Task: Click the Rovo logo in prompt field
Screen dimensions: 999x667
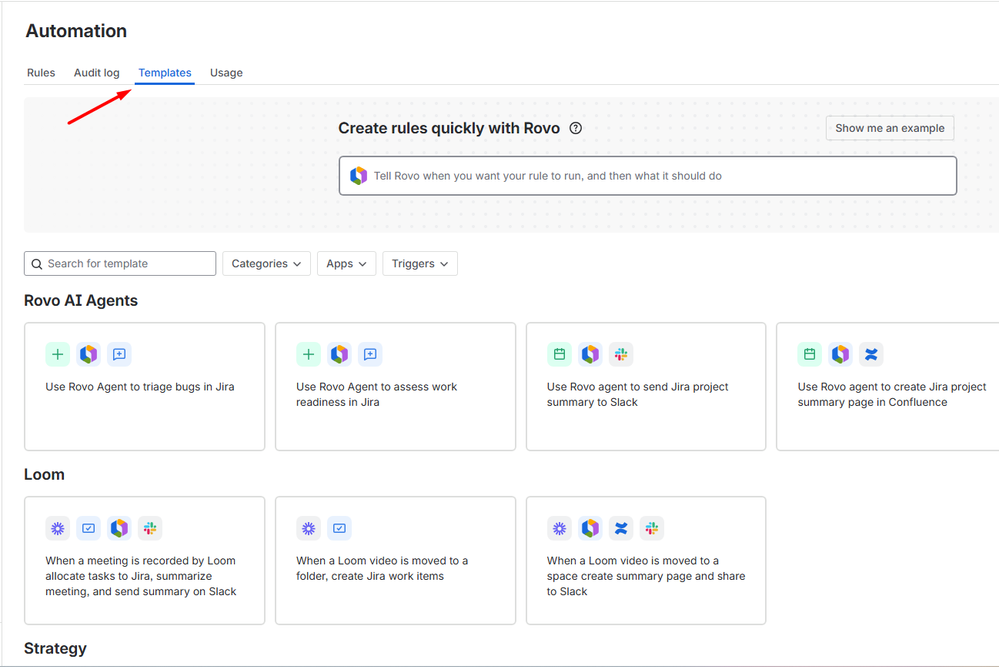Action: click(359, 176)
